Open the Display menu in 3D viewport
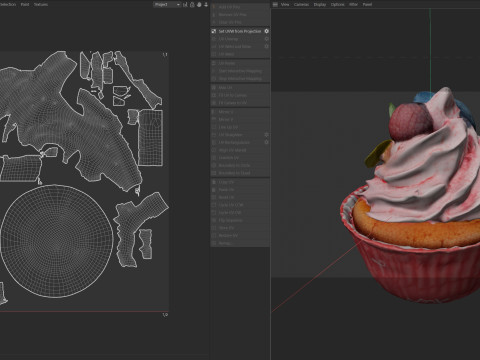 click(x=320, y=4)
